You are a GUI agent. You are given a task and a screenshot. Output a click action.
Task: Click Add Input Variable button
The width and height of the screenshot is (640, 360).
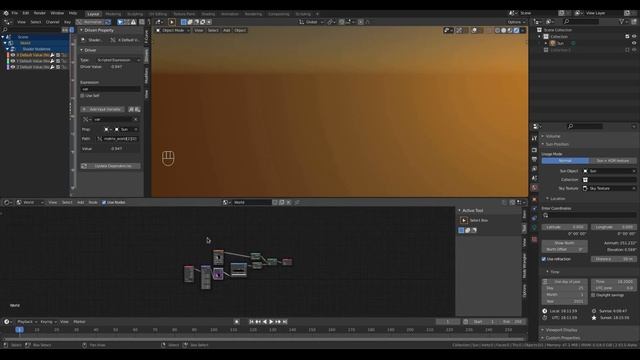pos(102,109)
